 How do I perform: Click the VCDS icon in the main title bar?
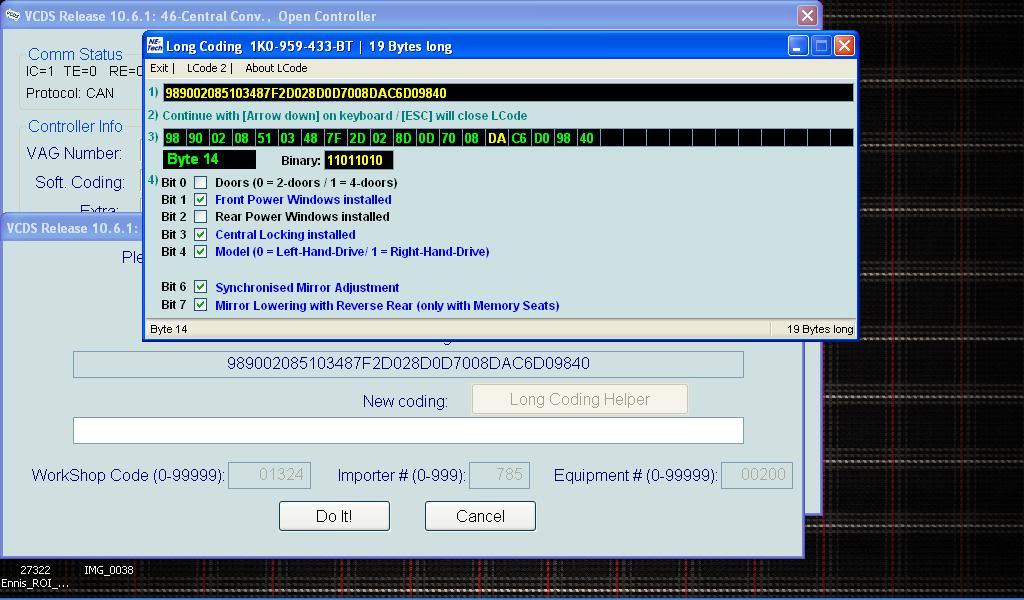coord(12,15)
